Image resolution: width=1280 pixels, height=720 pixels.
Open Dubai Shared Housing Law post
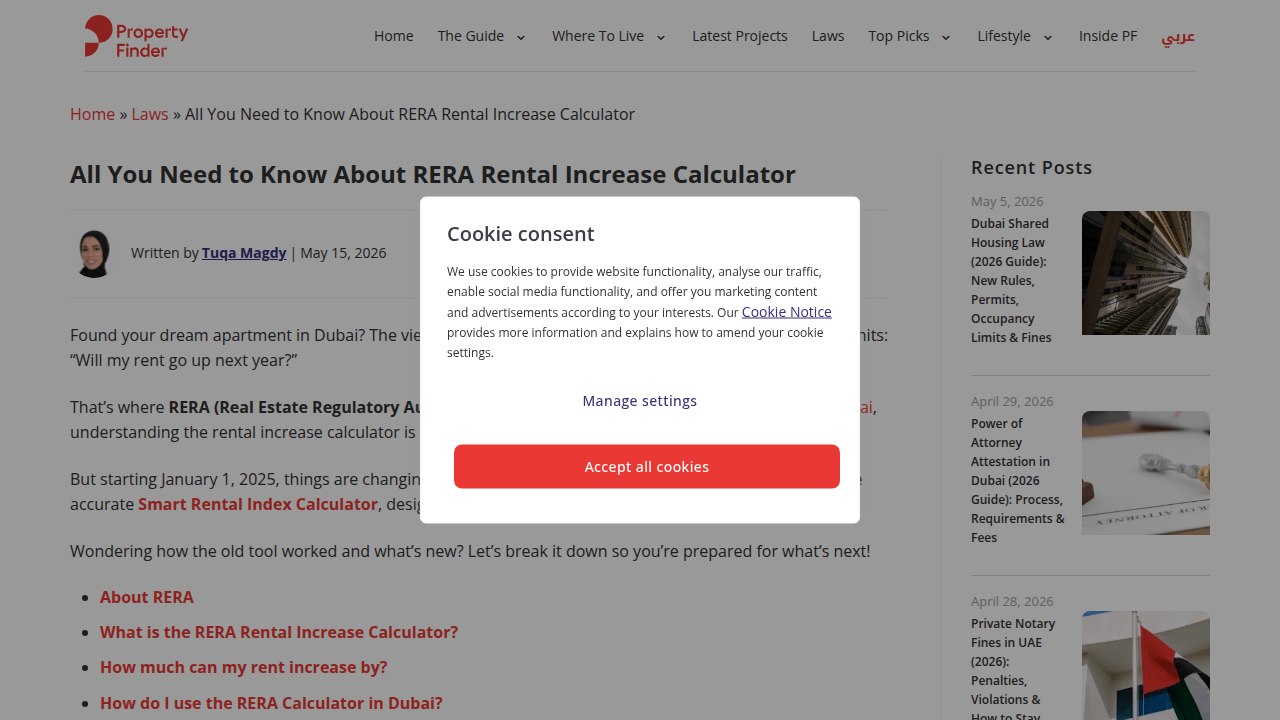(1012, 281)
